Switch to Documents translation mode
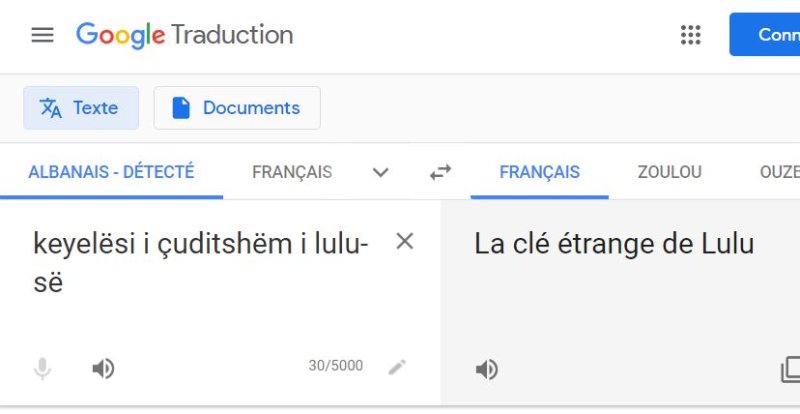 237,108
